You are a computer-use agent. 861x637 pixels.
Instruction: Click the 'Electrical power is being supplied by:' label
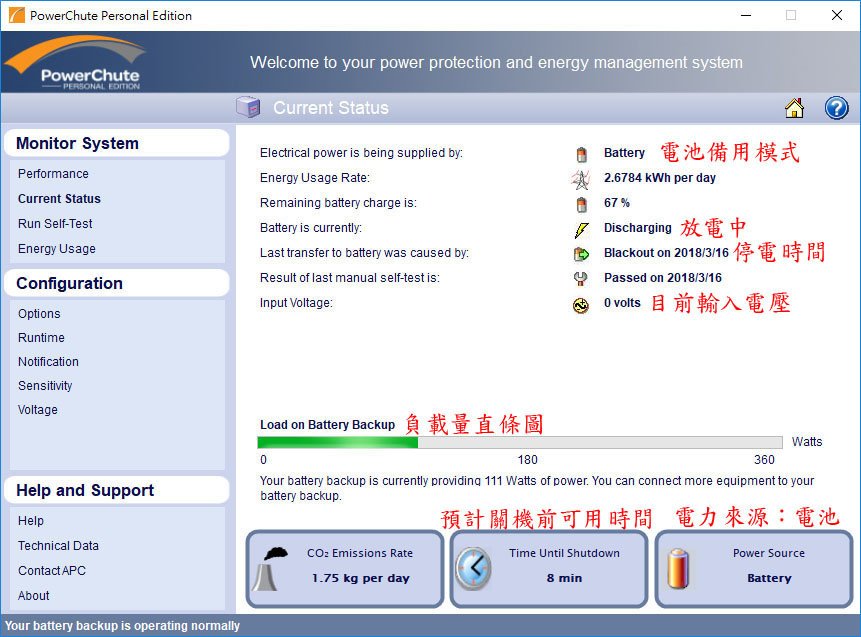coord(361,153)
